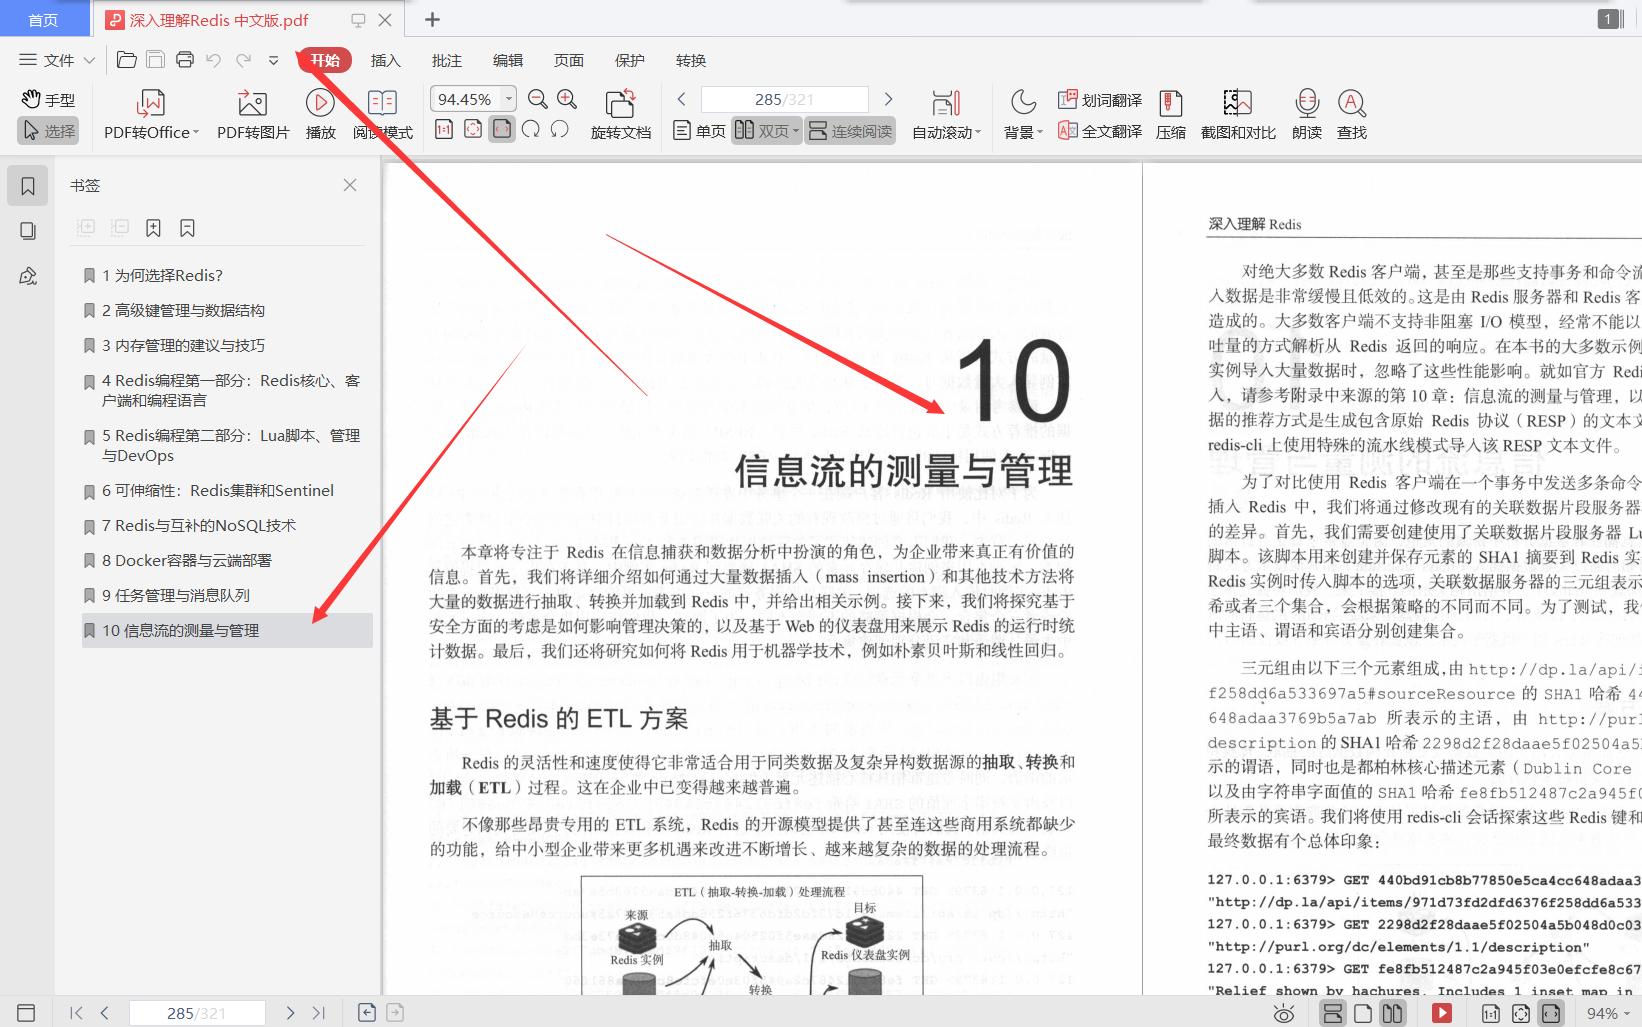1642x1027 pixels.
Task: Activate the 压缩 compress tool
Action: pyautogui.click(x=1170, y=112)
